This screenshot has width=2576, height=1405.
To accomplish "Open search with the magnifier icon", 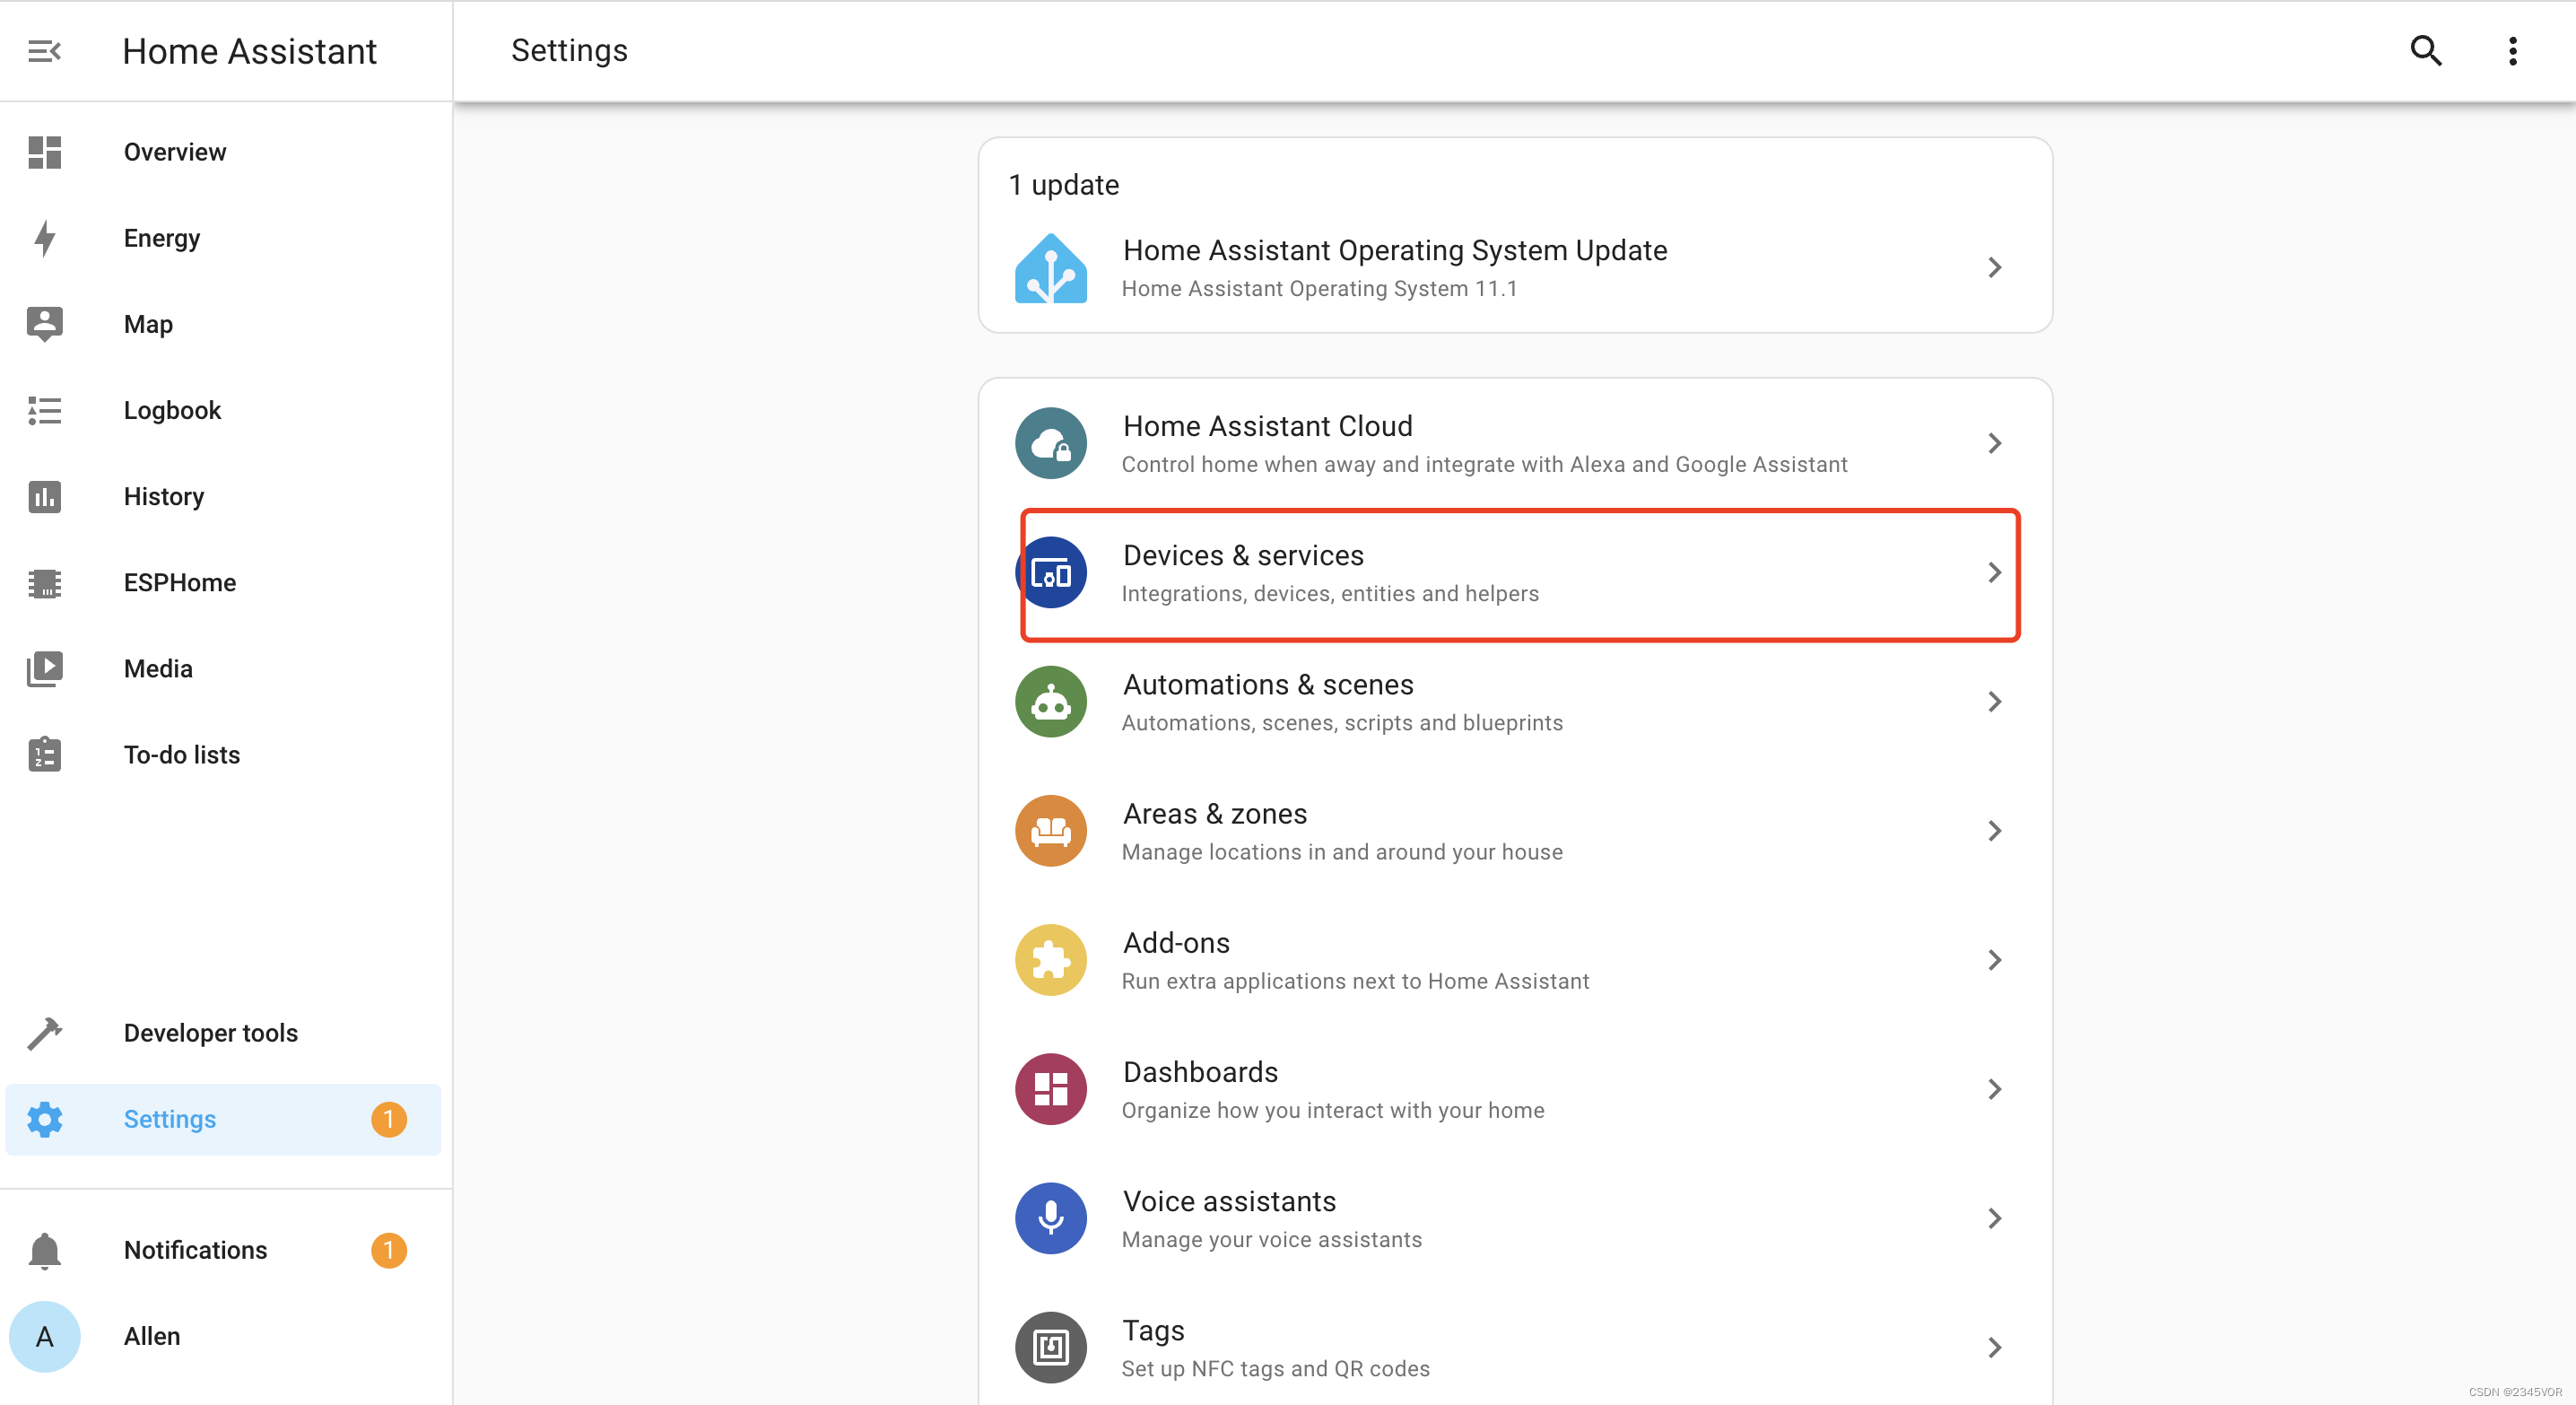I will coord(2425,50).
